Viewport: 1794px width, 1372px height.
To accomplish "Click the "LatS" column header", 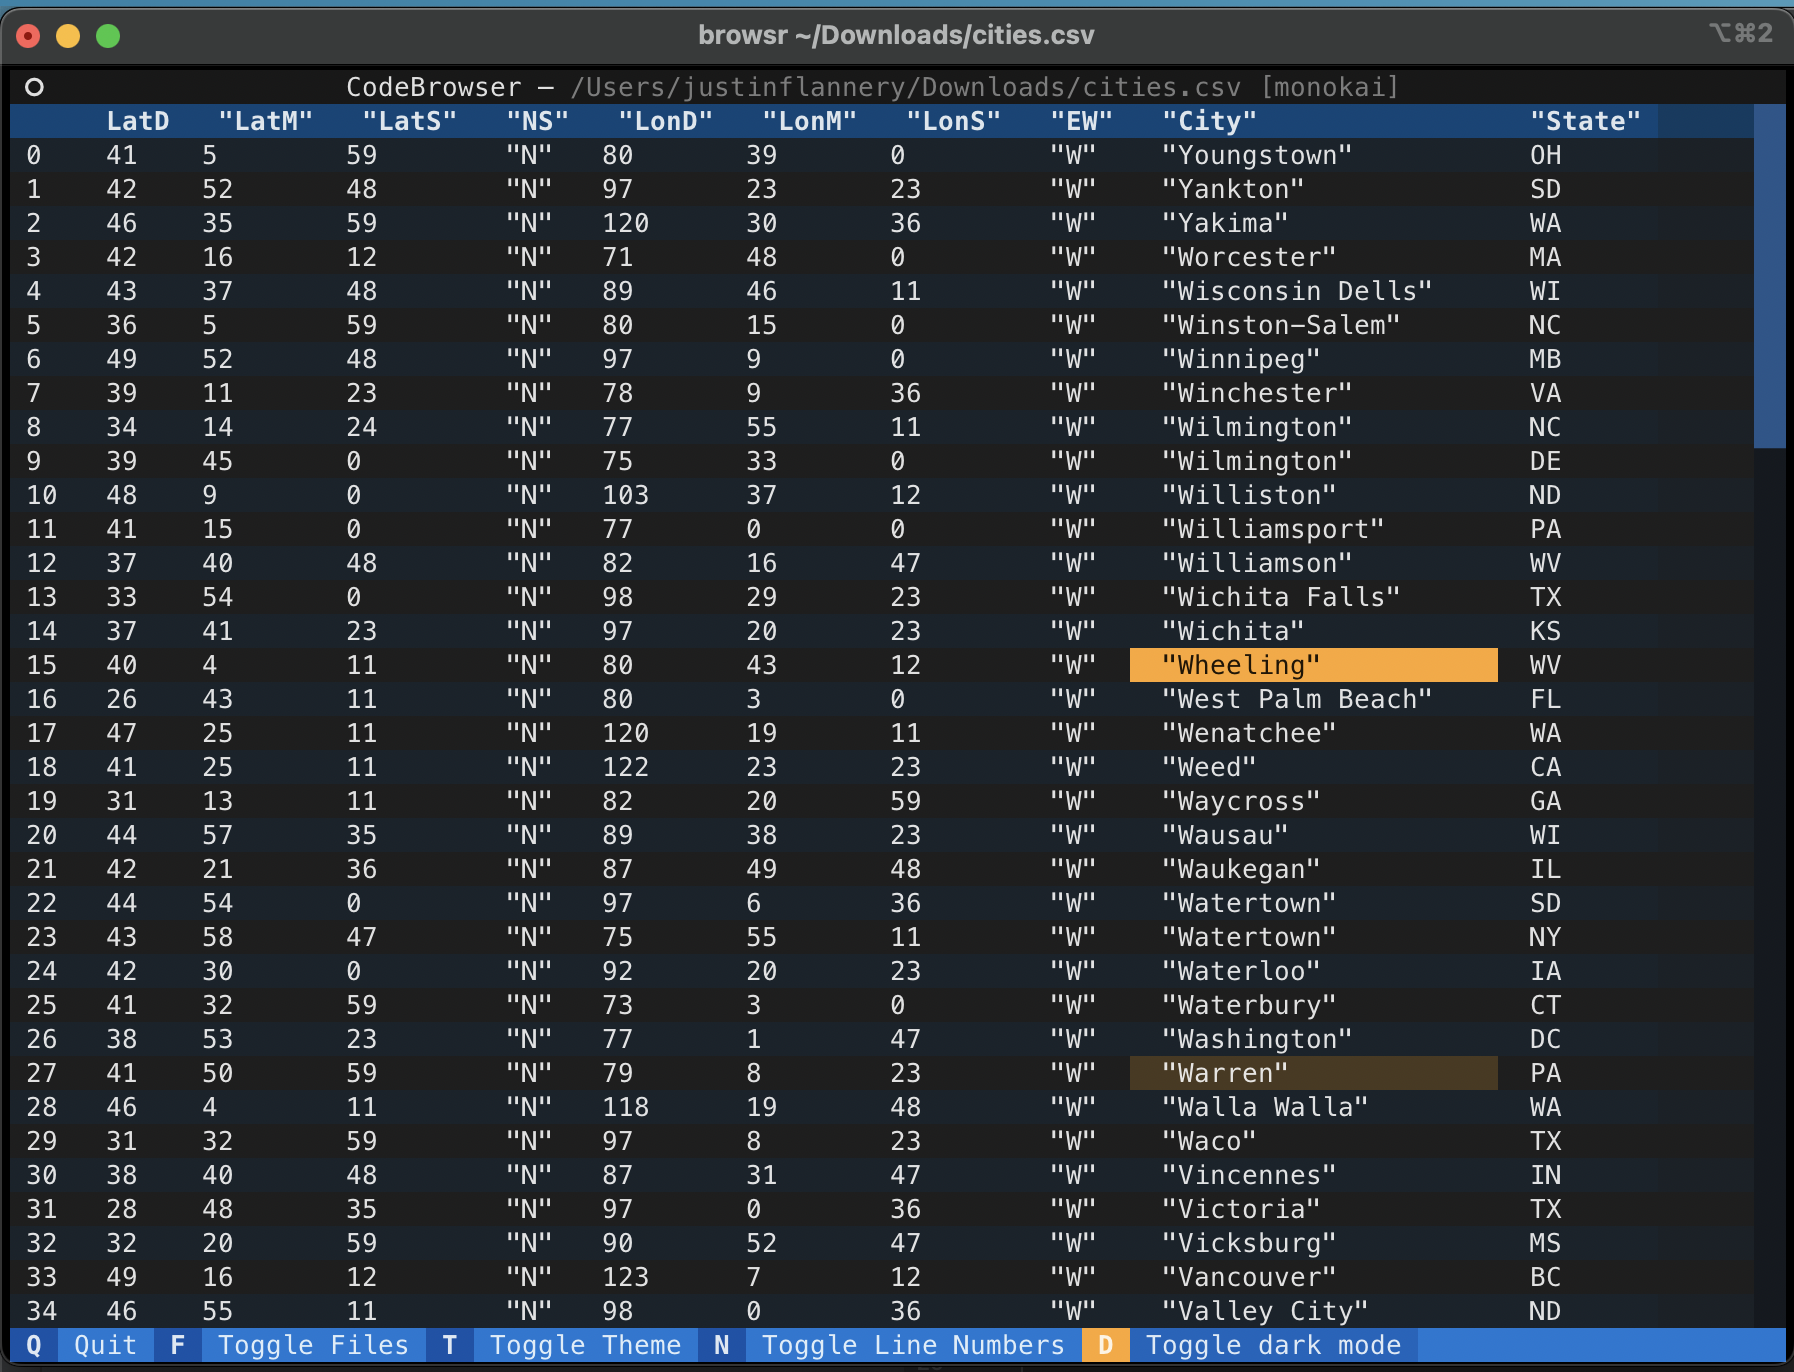I will [x=410, y=121].
